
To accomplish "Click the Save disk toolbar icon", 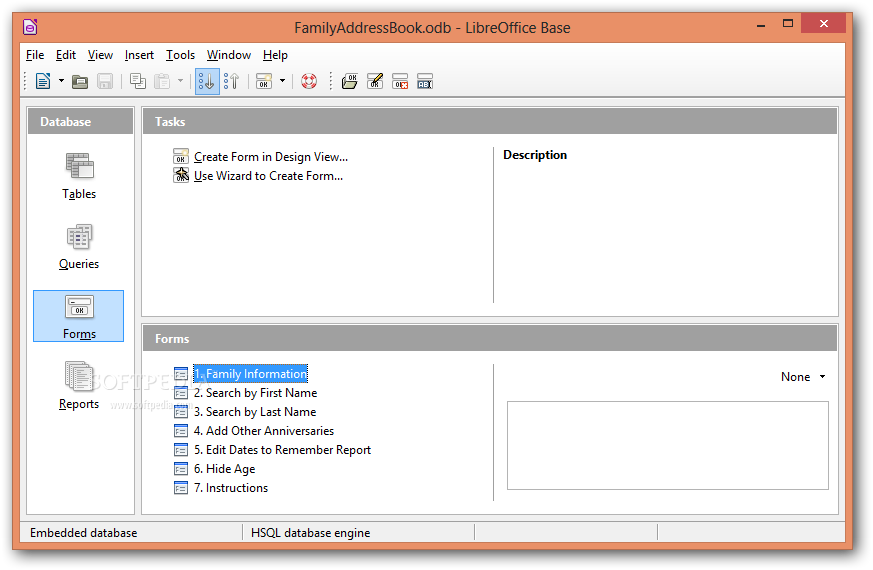I will pos(105,82).
